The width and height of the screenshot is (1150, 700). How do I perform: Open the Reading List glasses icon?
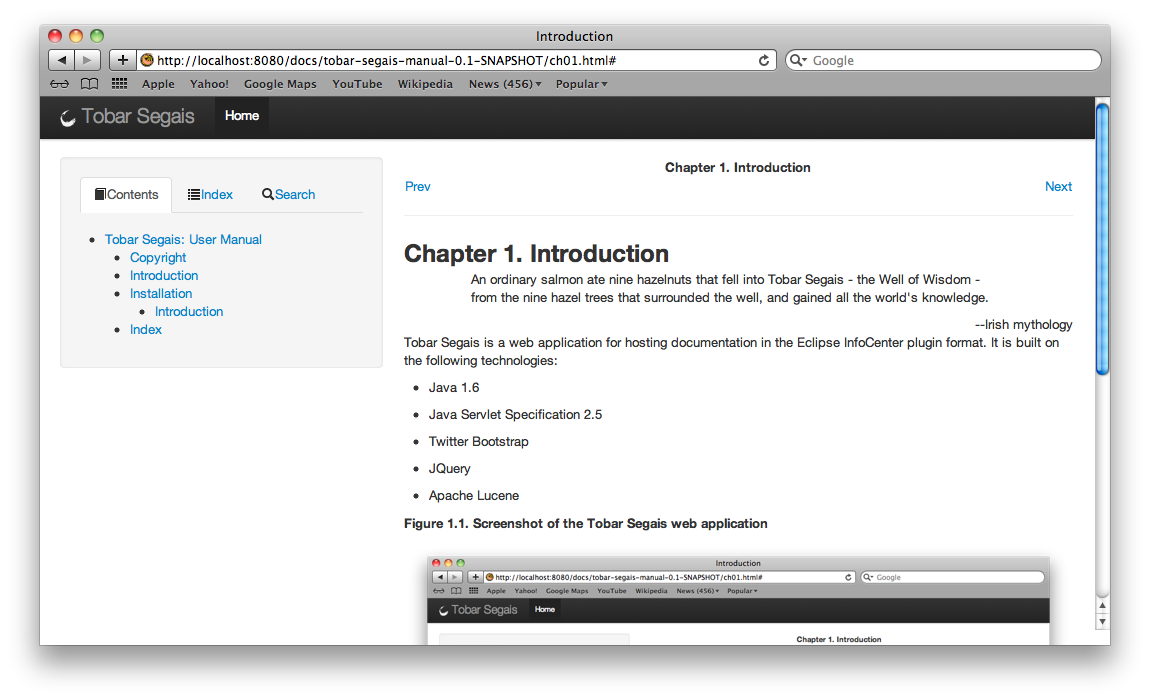[59, 84]
